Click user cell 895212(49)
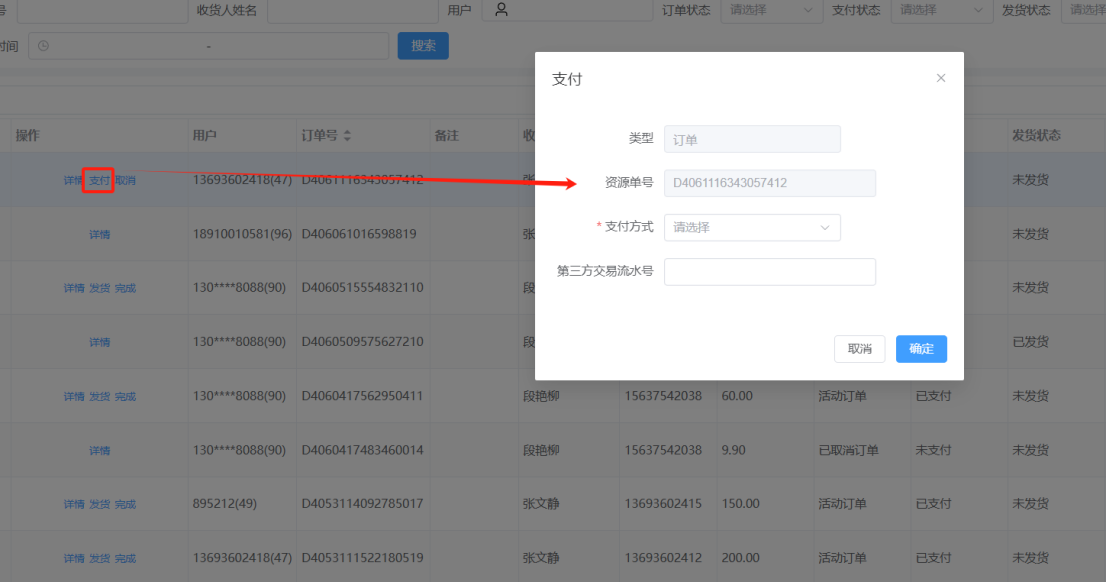This screenshot has width=1106, height=582. (x=224, y=504)
